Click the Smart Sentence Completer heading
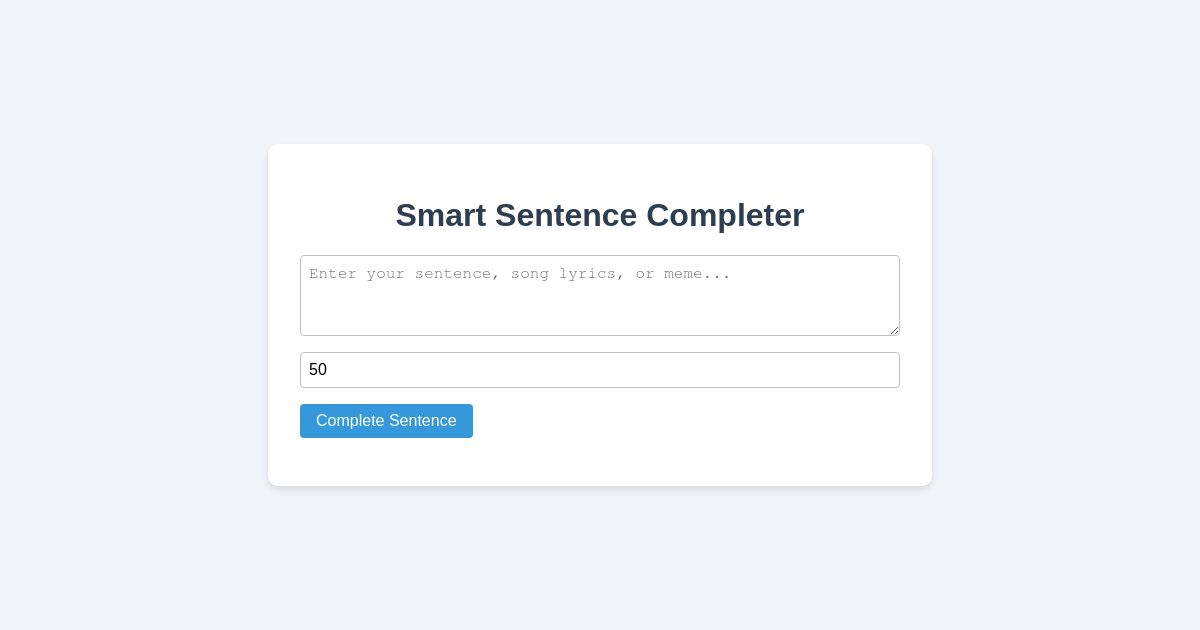This screenshot has height=630, width=1200. coord(600,215)
